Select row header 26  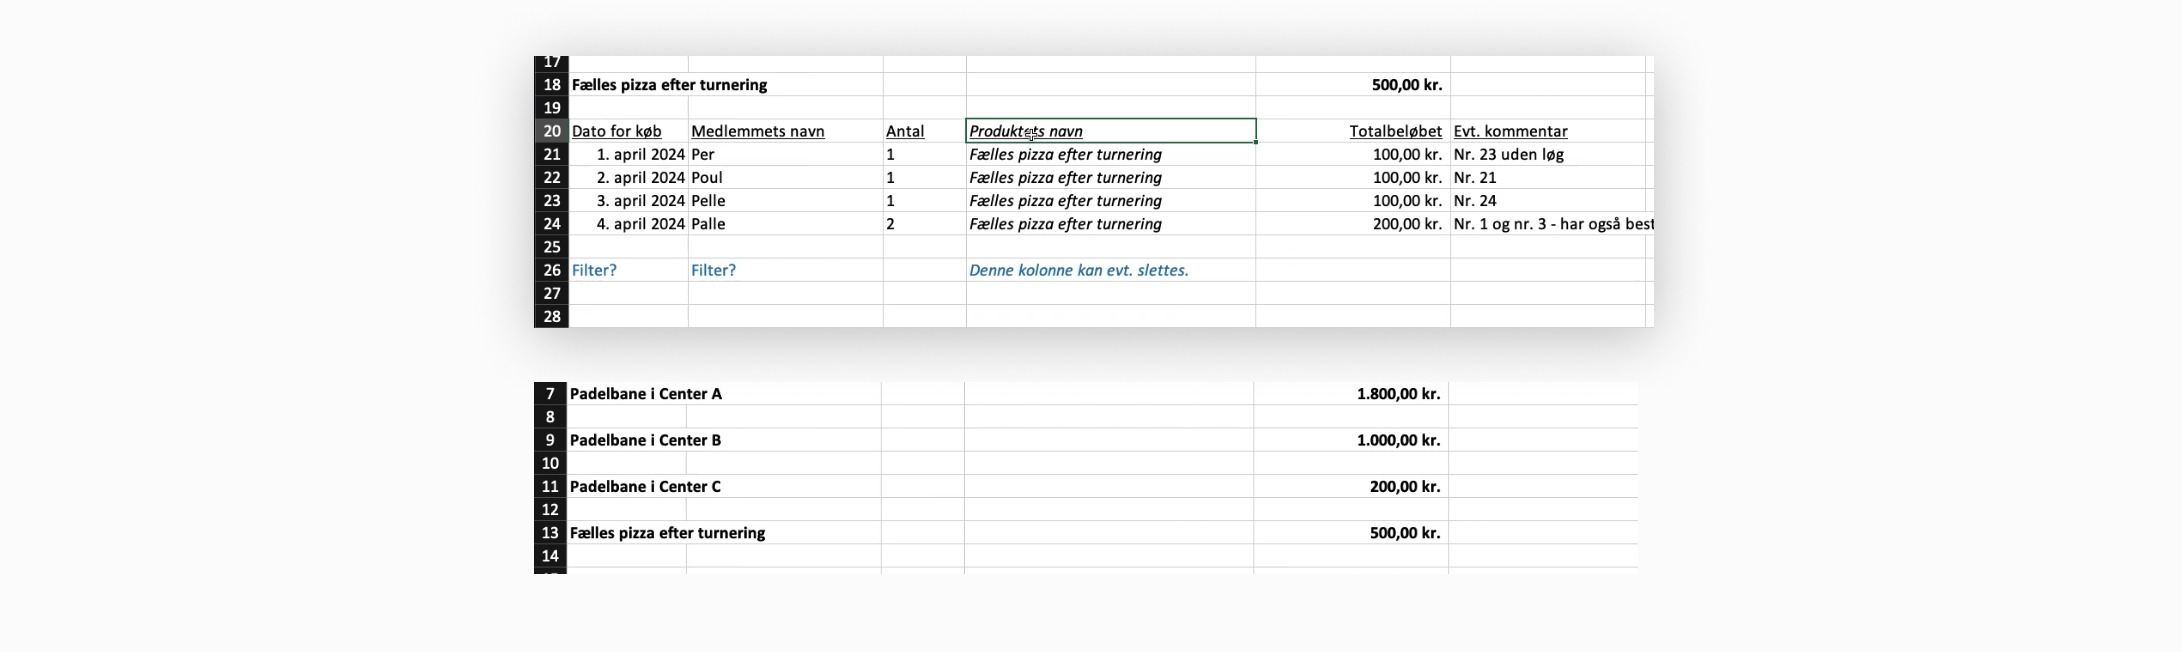click(552, 270)
